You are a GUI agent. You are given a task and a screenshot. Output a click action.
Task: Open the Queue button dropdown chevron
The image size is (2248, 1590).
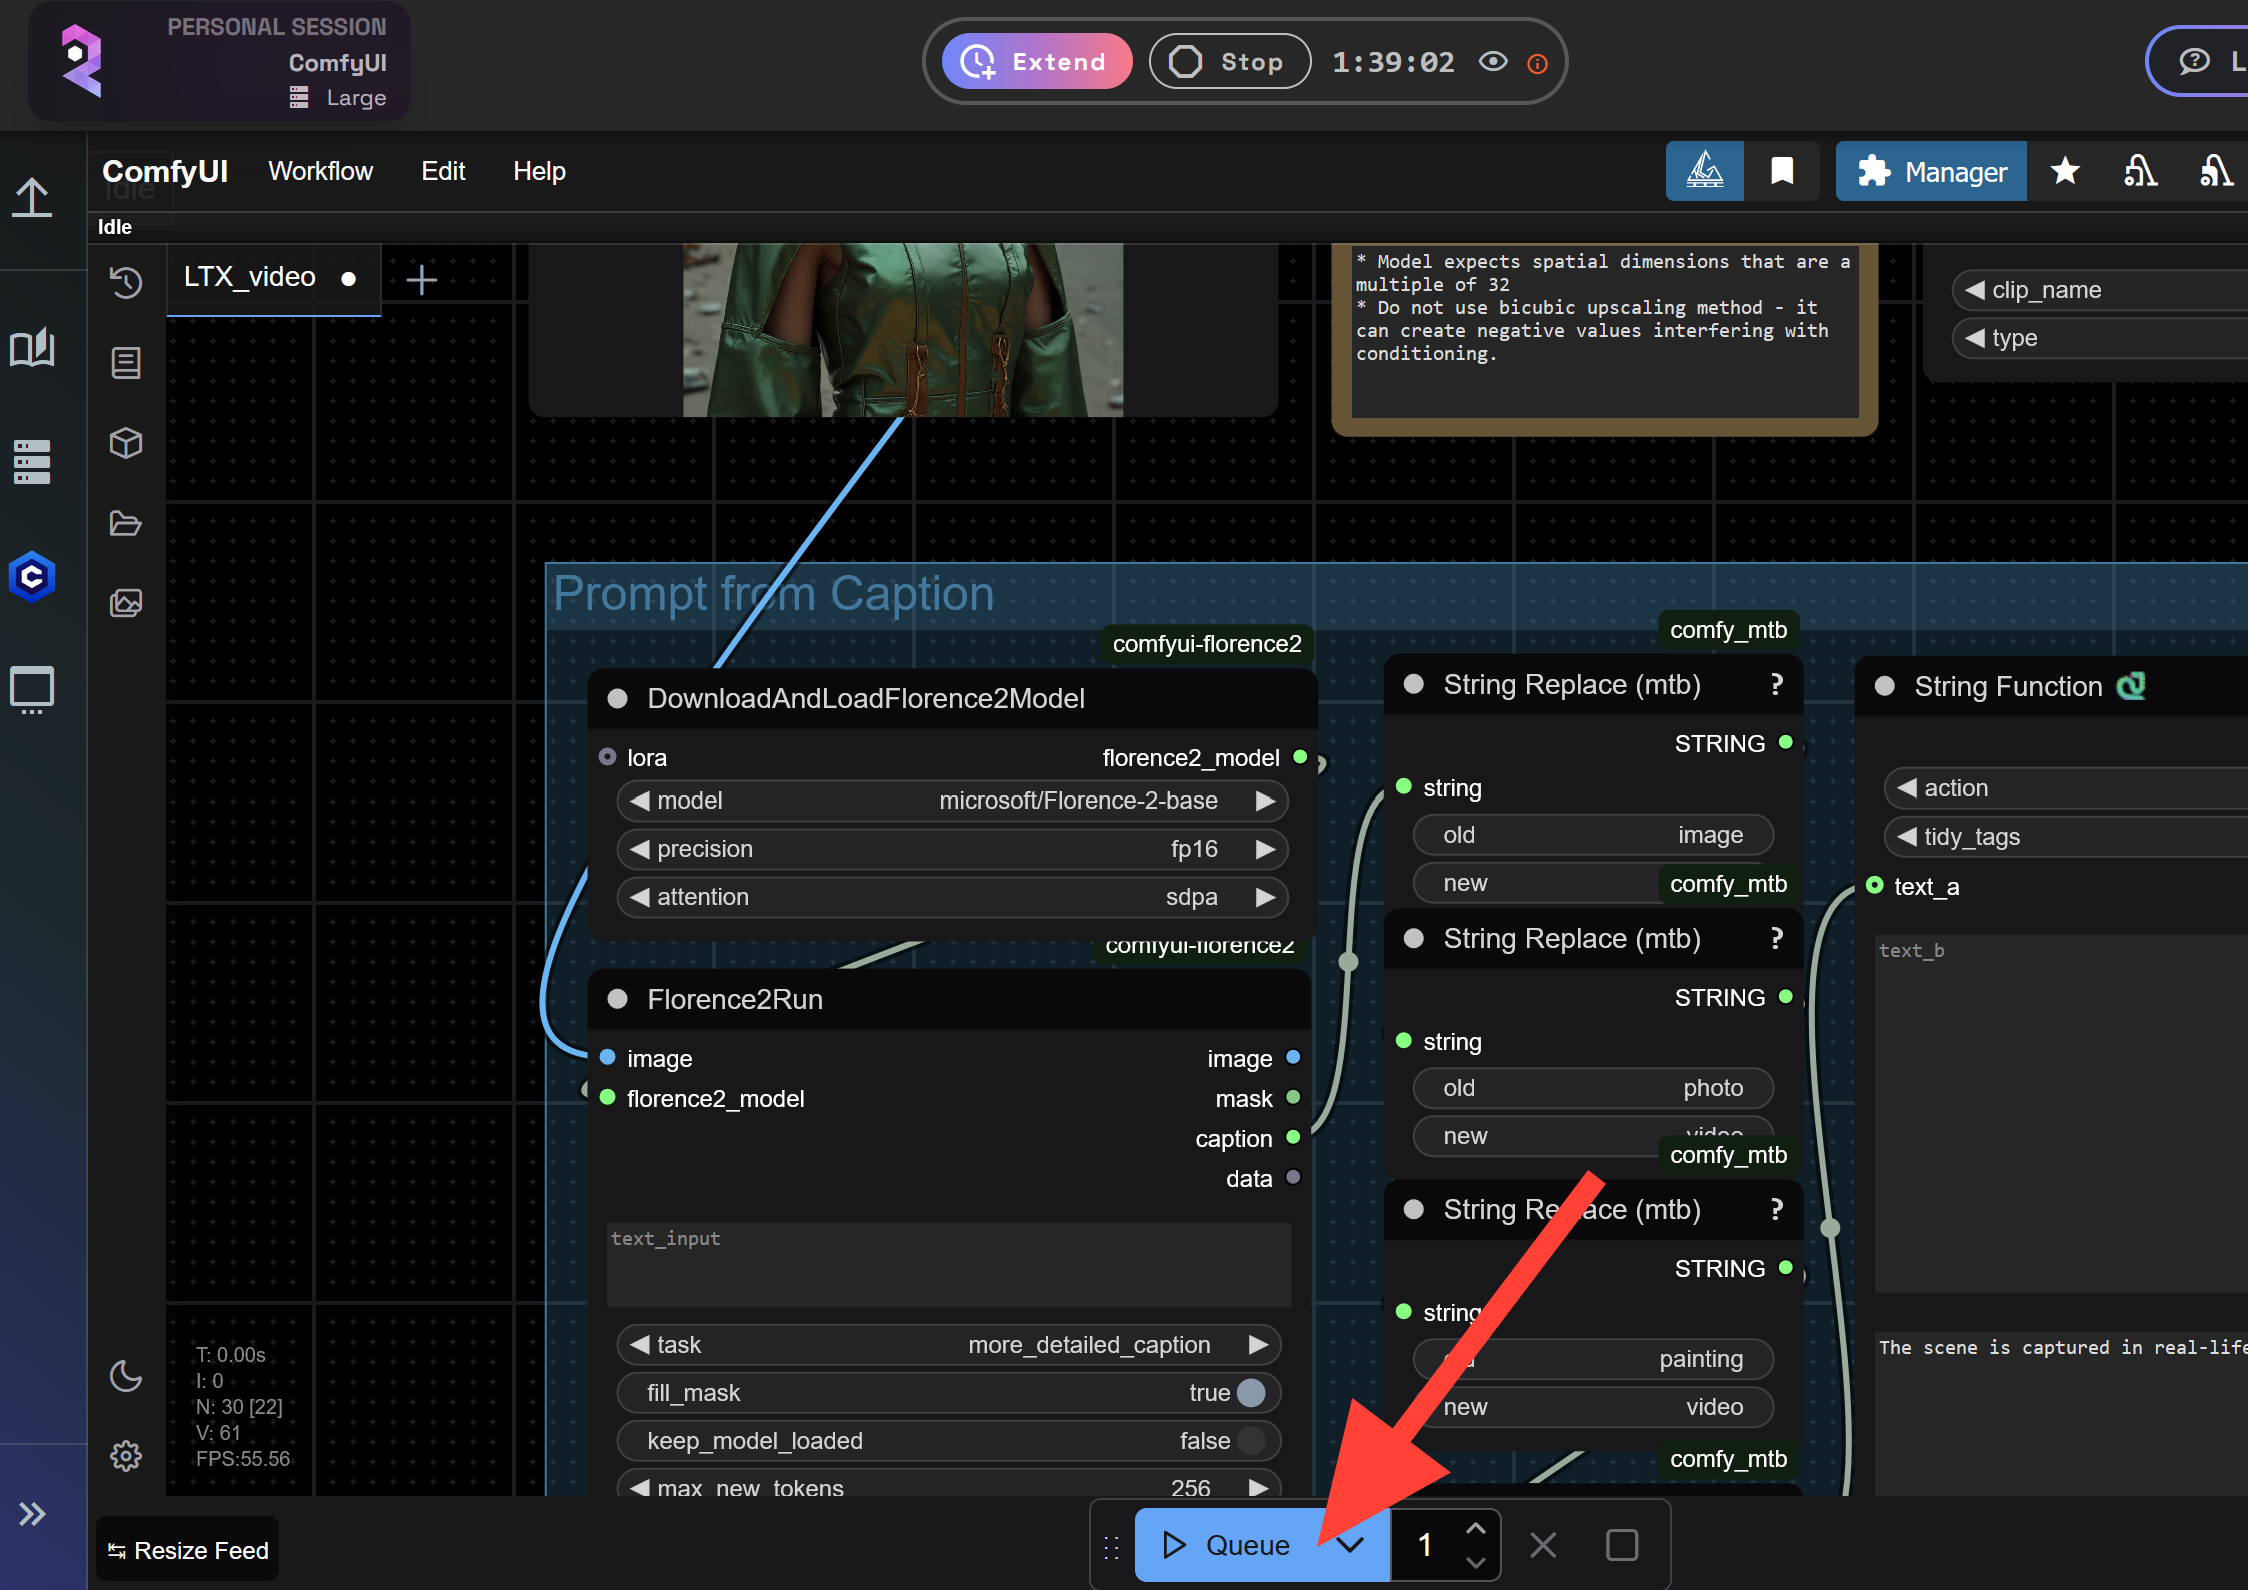tap(1351, 1544)
